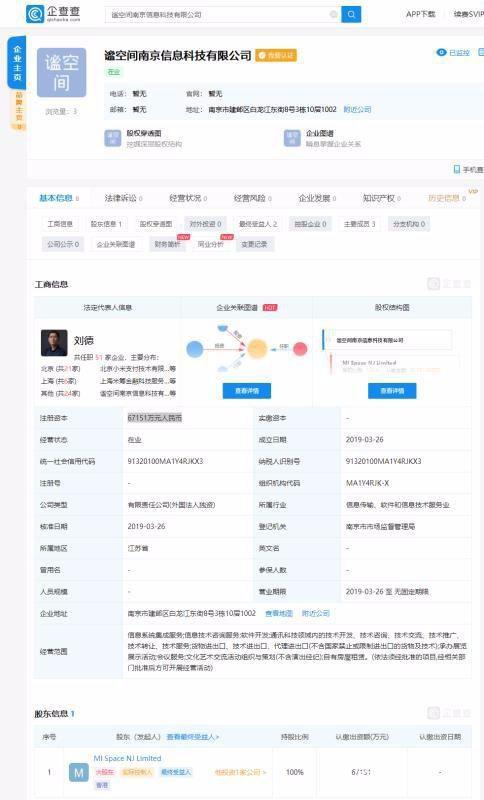The width and height of the screenshot is (484, 800).
Task: Click the orange center node in relation graph
Action: point(258,348)
